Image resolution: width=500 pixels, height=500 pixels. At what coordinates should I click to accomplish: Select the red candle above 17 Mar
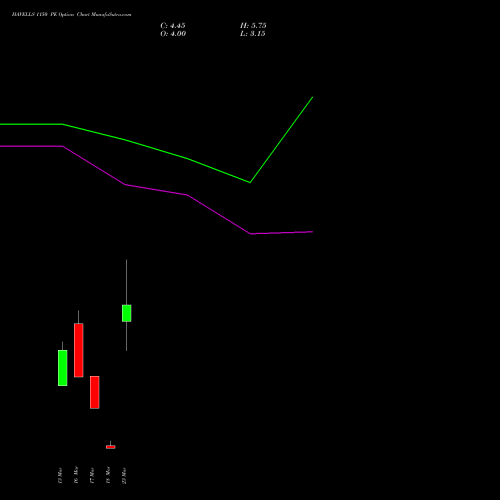pyautogui.click(x=95, y=392)
